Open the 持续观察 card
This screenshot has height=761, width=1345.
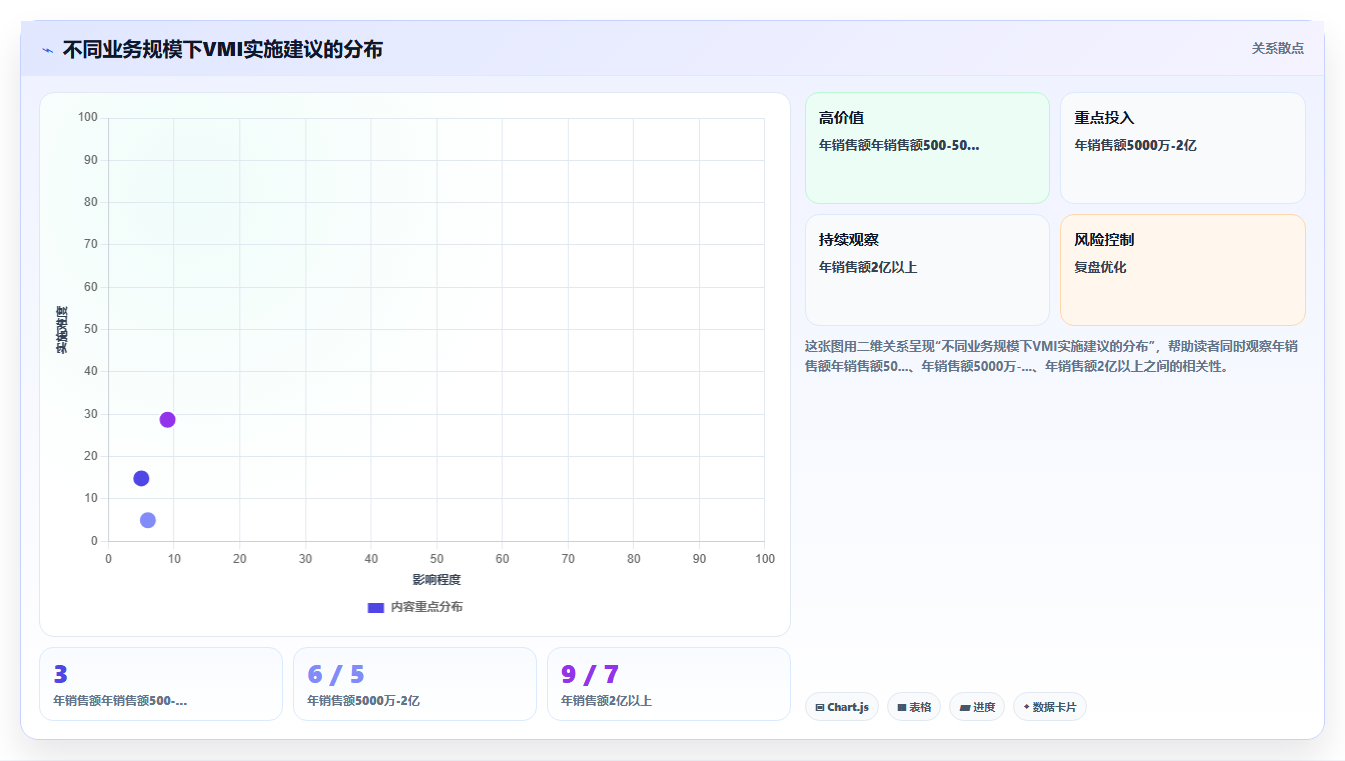(x=927, y=270)
